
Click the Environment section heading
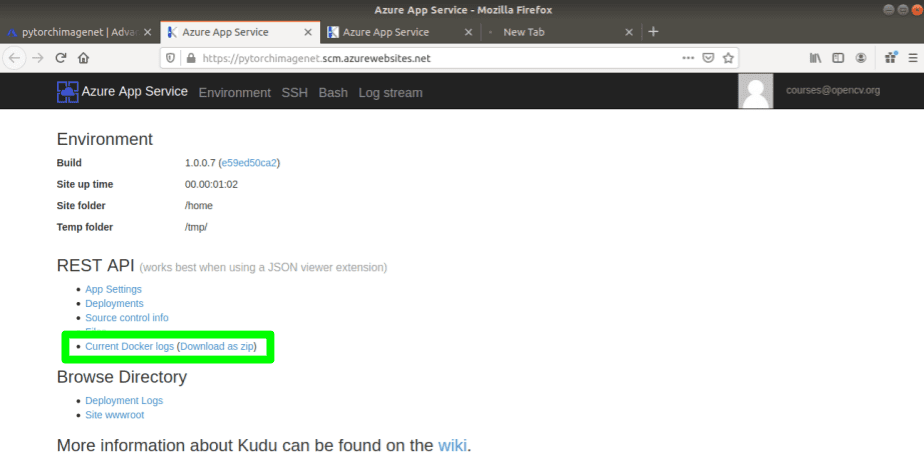[104, 139]
